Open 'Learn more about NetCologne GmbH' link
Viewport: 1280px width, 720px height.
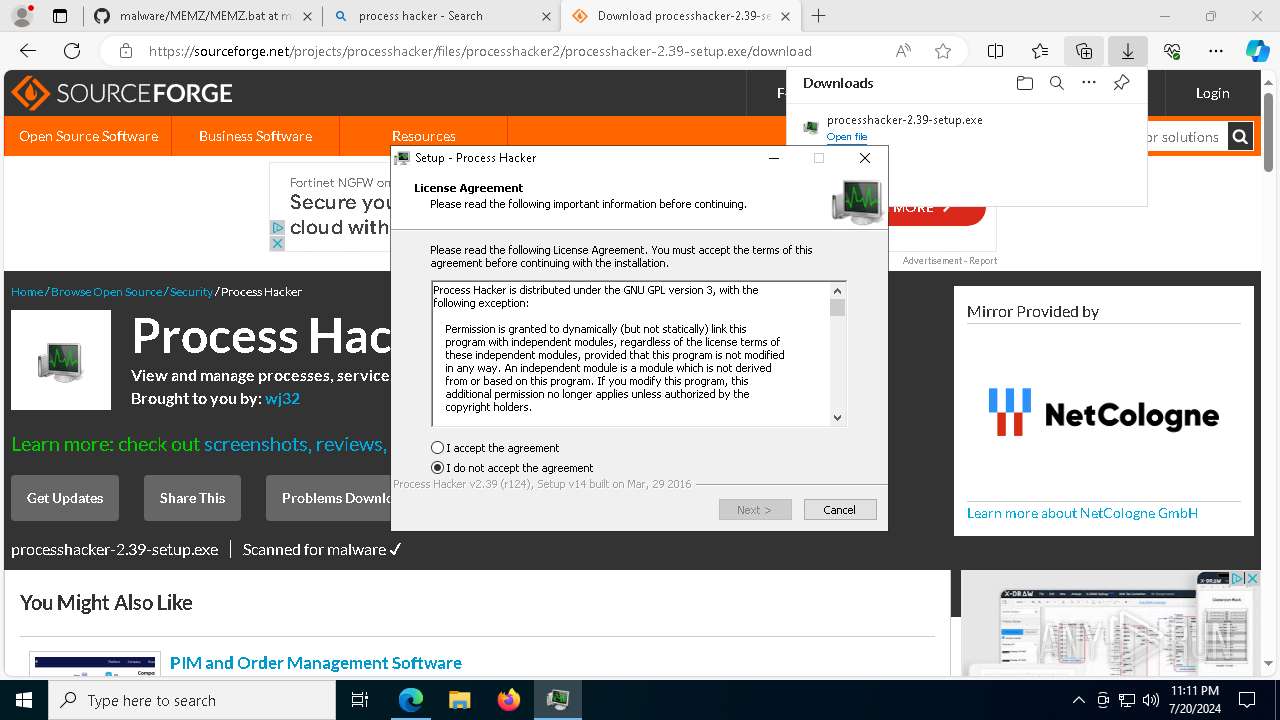pyautogui.click(x=1082, y=513)
